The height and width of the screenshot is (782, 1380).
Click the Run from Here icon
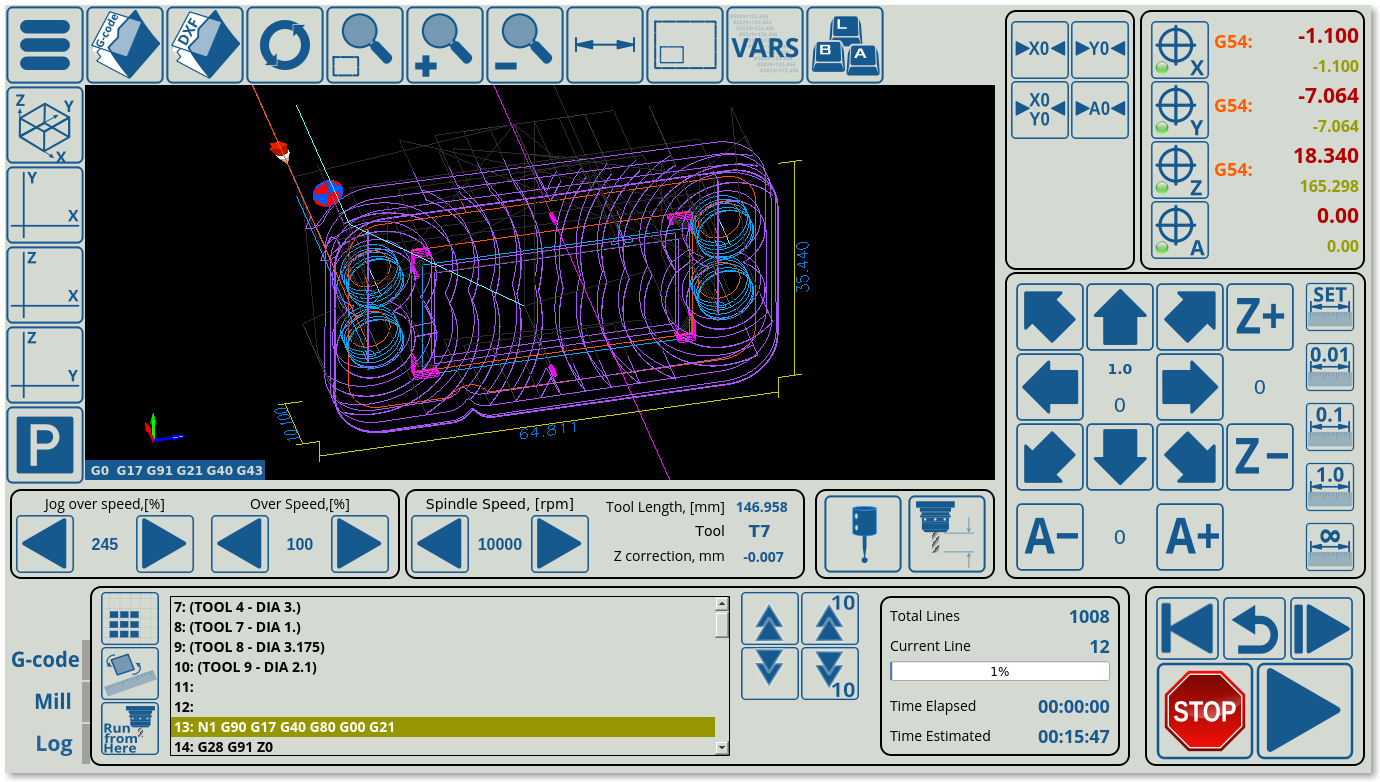[130, 728]
